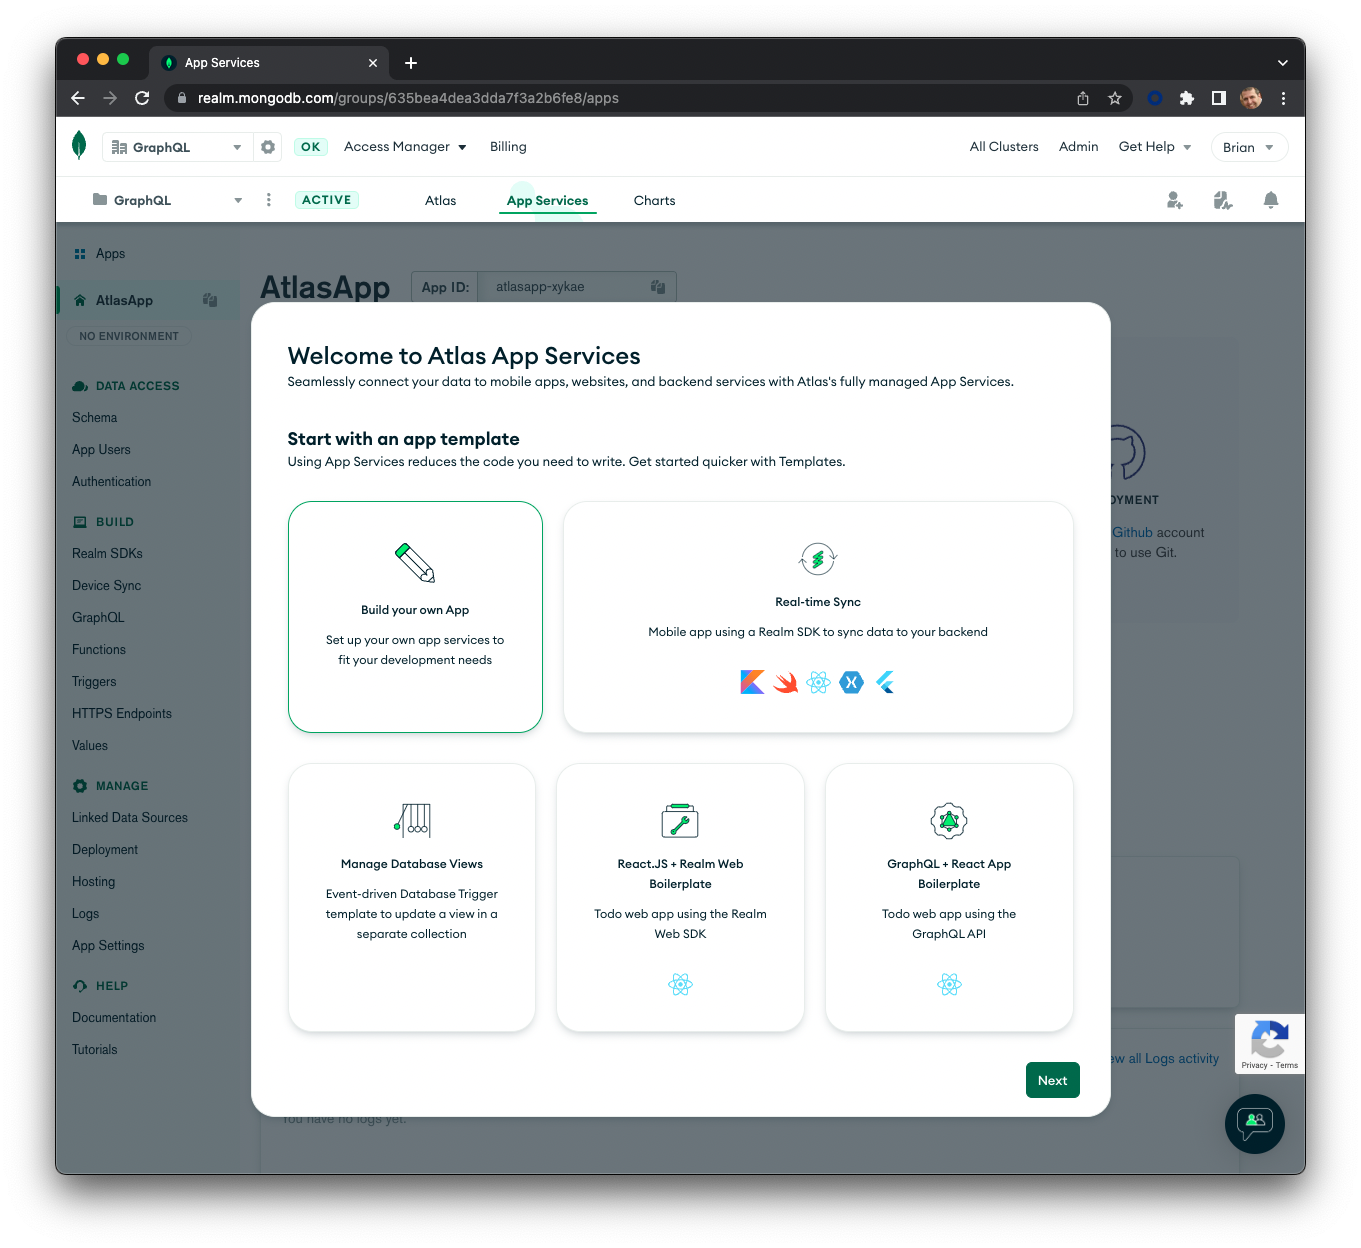This screenshot has width=1361, height=1248.
Task: Copy App ID with the clipboard icon
Action: pyautogui.click(x=658, y=287)
